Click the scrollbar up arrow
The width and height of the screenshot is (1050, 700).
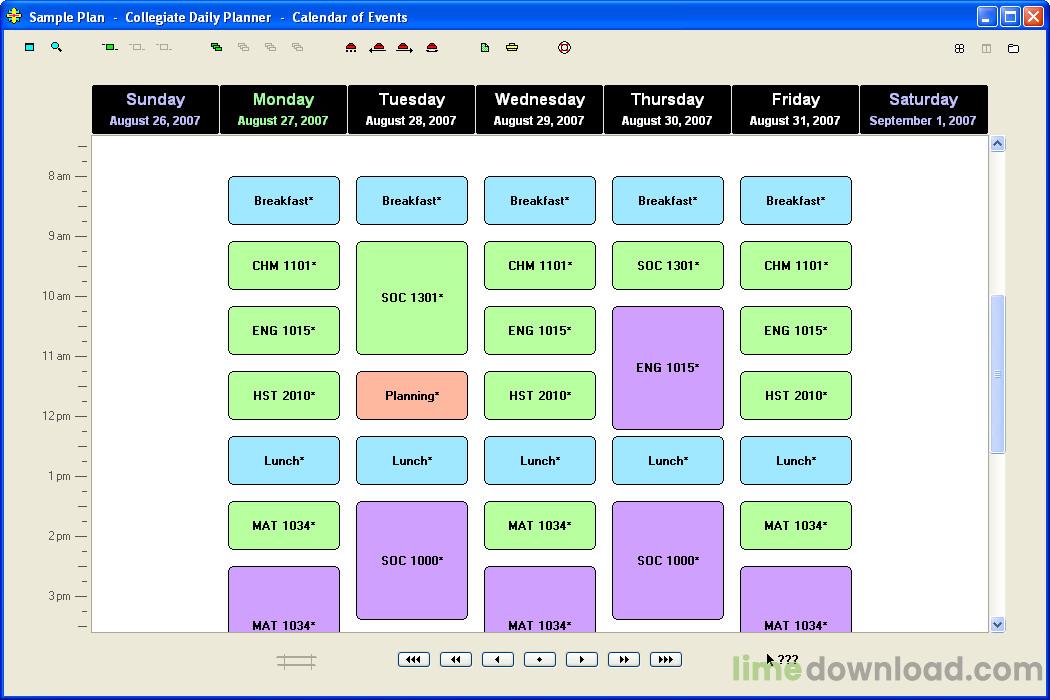[997, 144]
